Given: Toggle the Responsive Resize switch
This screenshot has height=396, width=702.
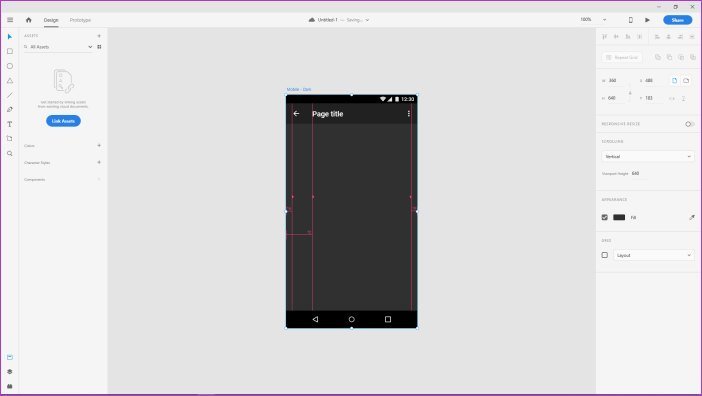Looking at the screenshot, I should [x=689, y=124].
